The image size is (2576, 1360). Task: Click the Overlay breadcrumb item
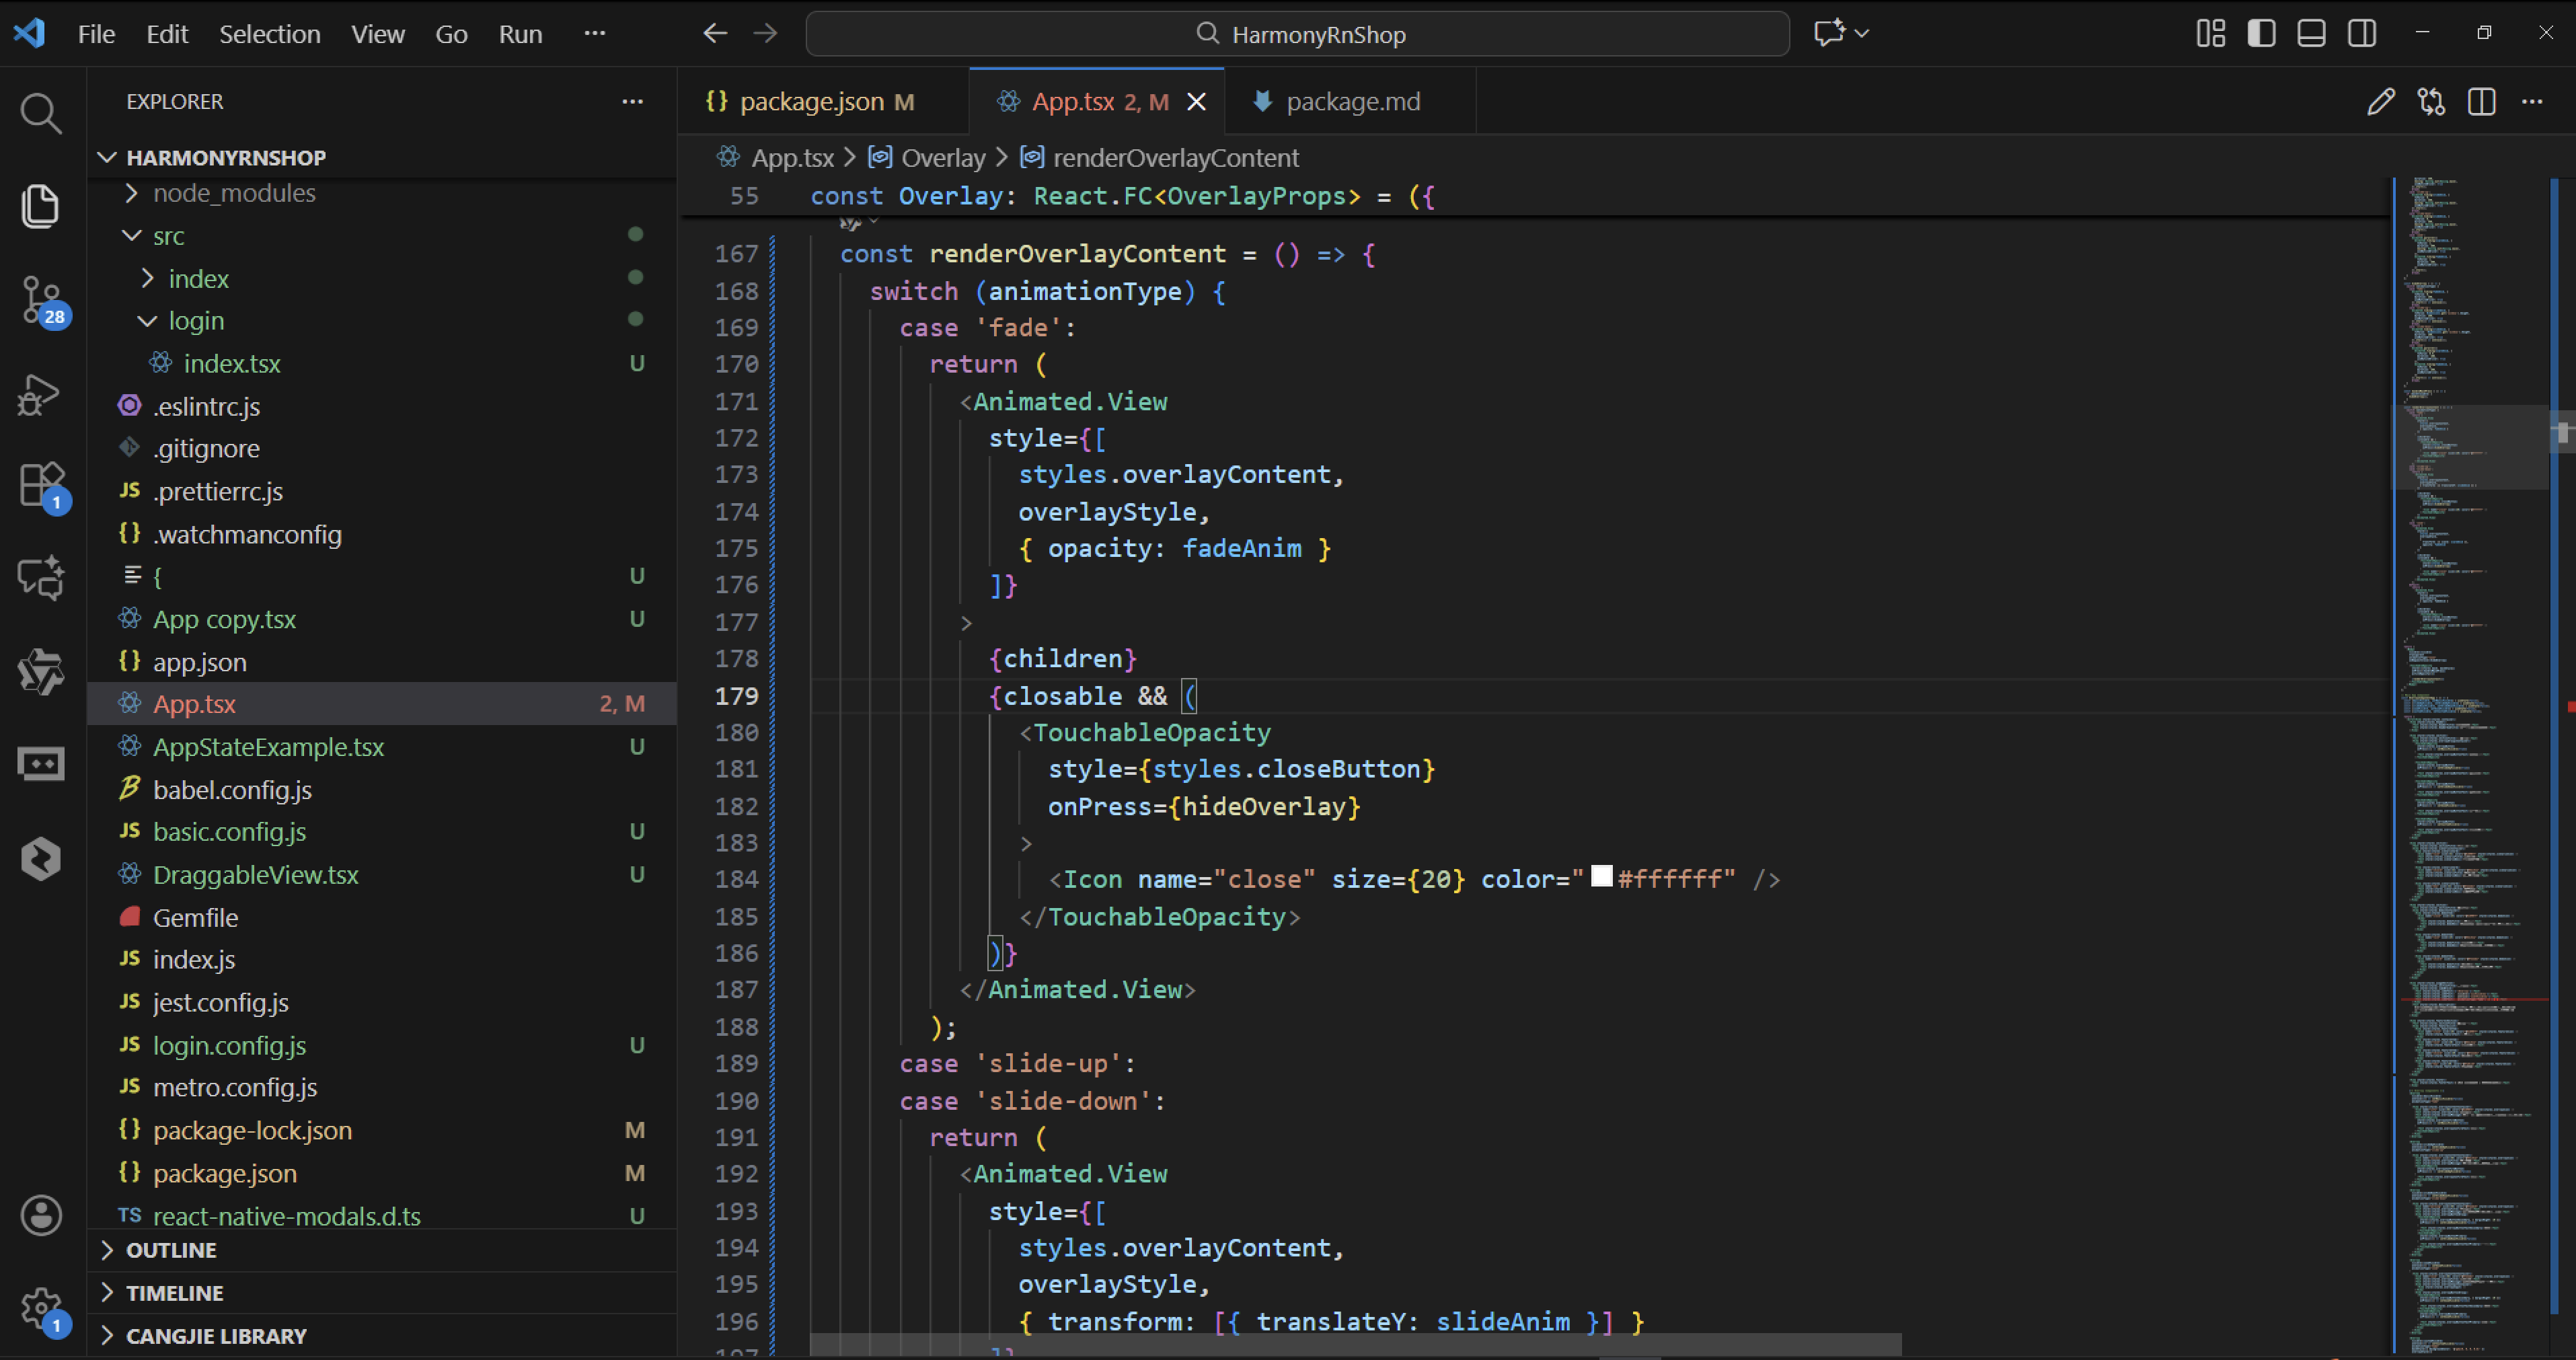pyautogui.click(x=942, y=158)
